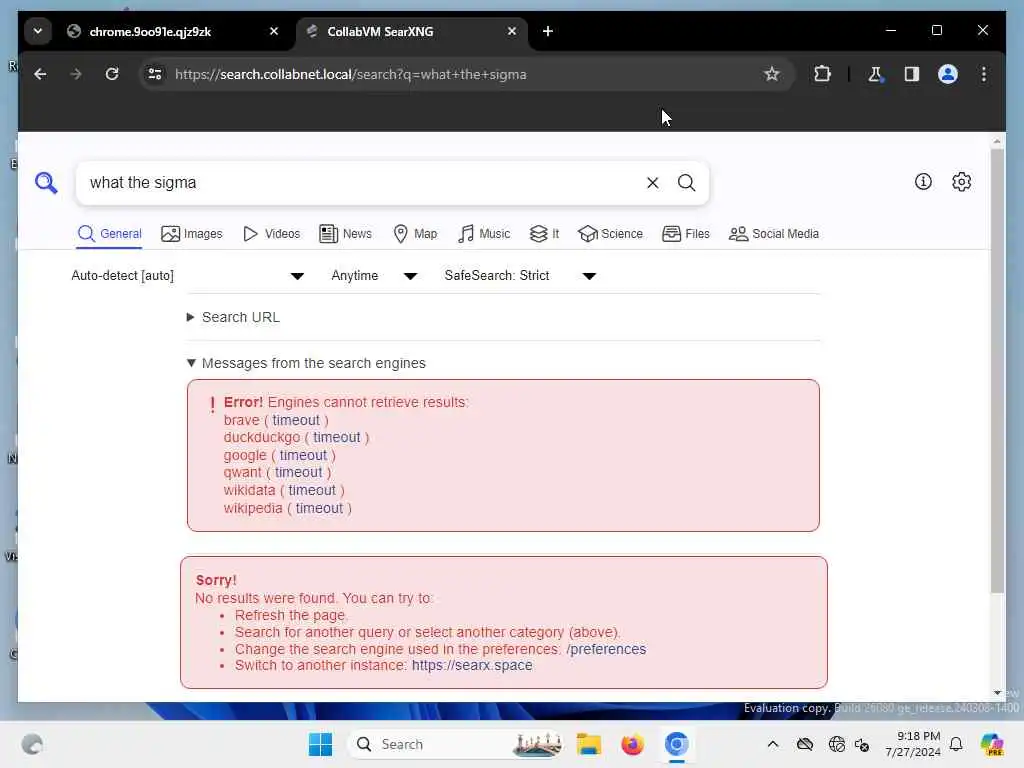This screenshot has width=1024, height=768.
Task: Click the page vertical scrollbar thumb
Action: tap(997, 371)
